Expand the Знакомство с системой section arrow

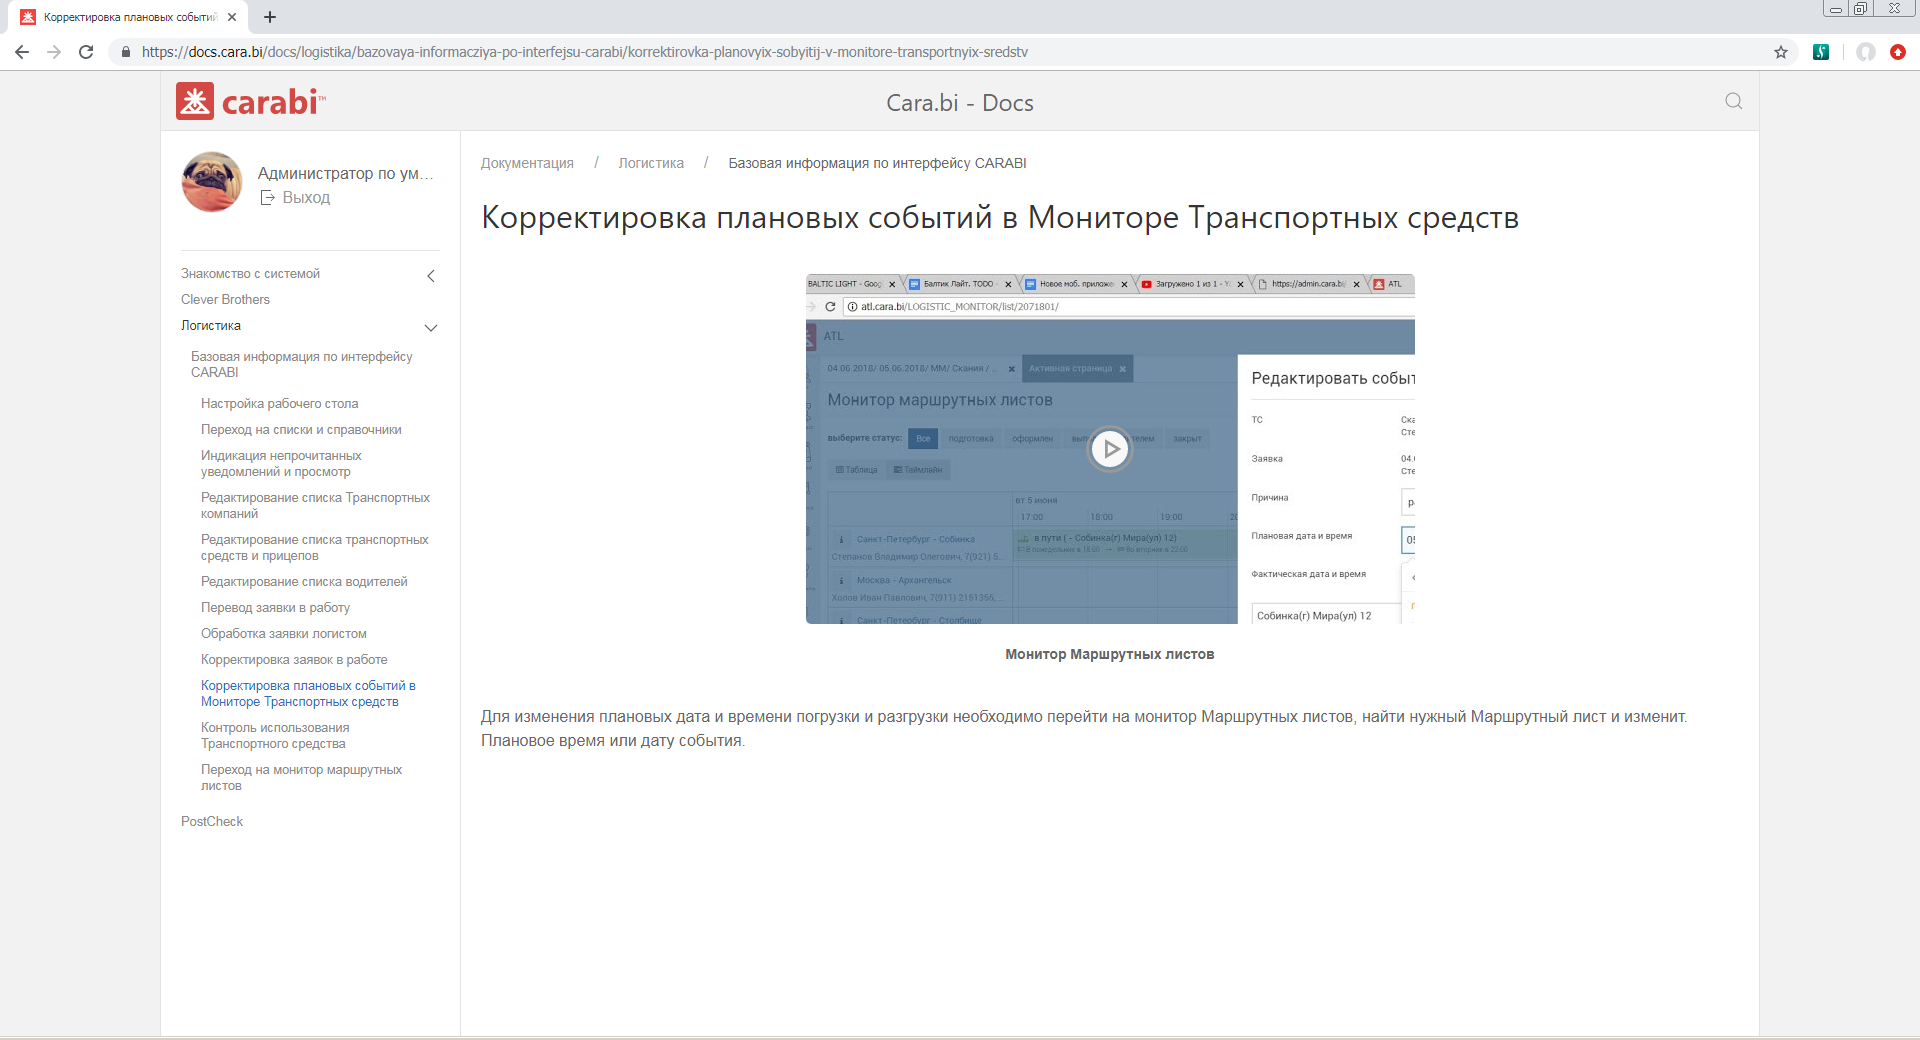pyautogui.click(x=431, y=276)
